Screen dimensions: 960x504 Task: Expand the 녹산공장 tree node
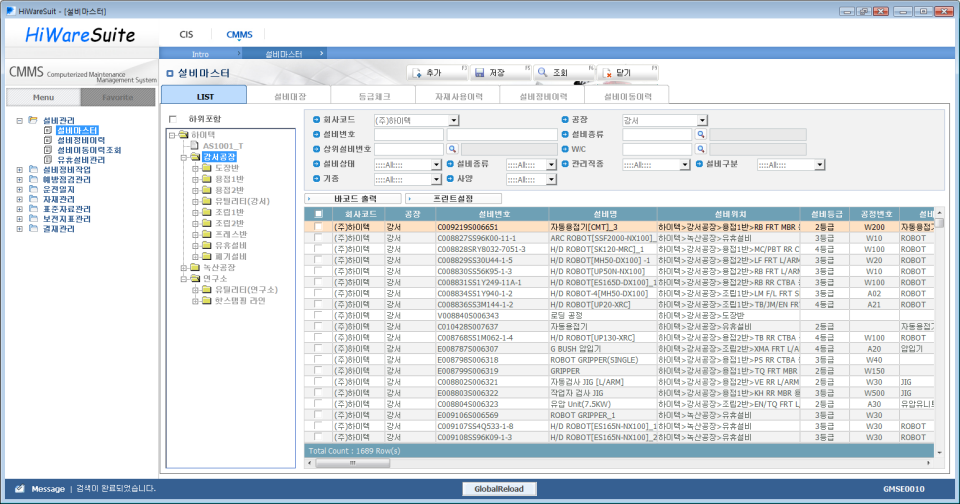(183, 268)
